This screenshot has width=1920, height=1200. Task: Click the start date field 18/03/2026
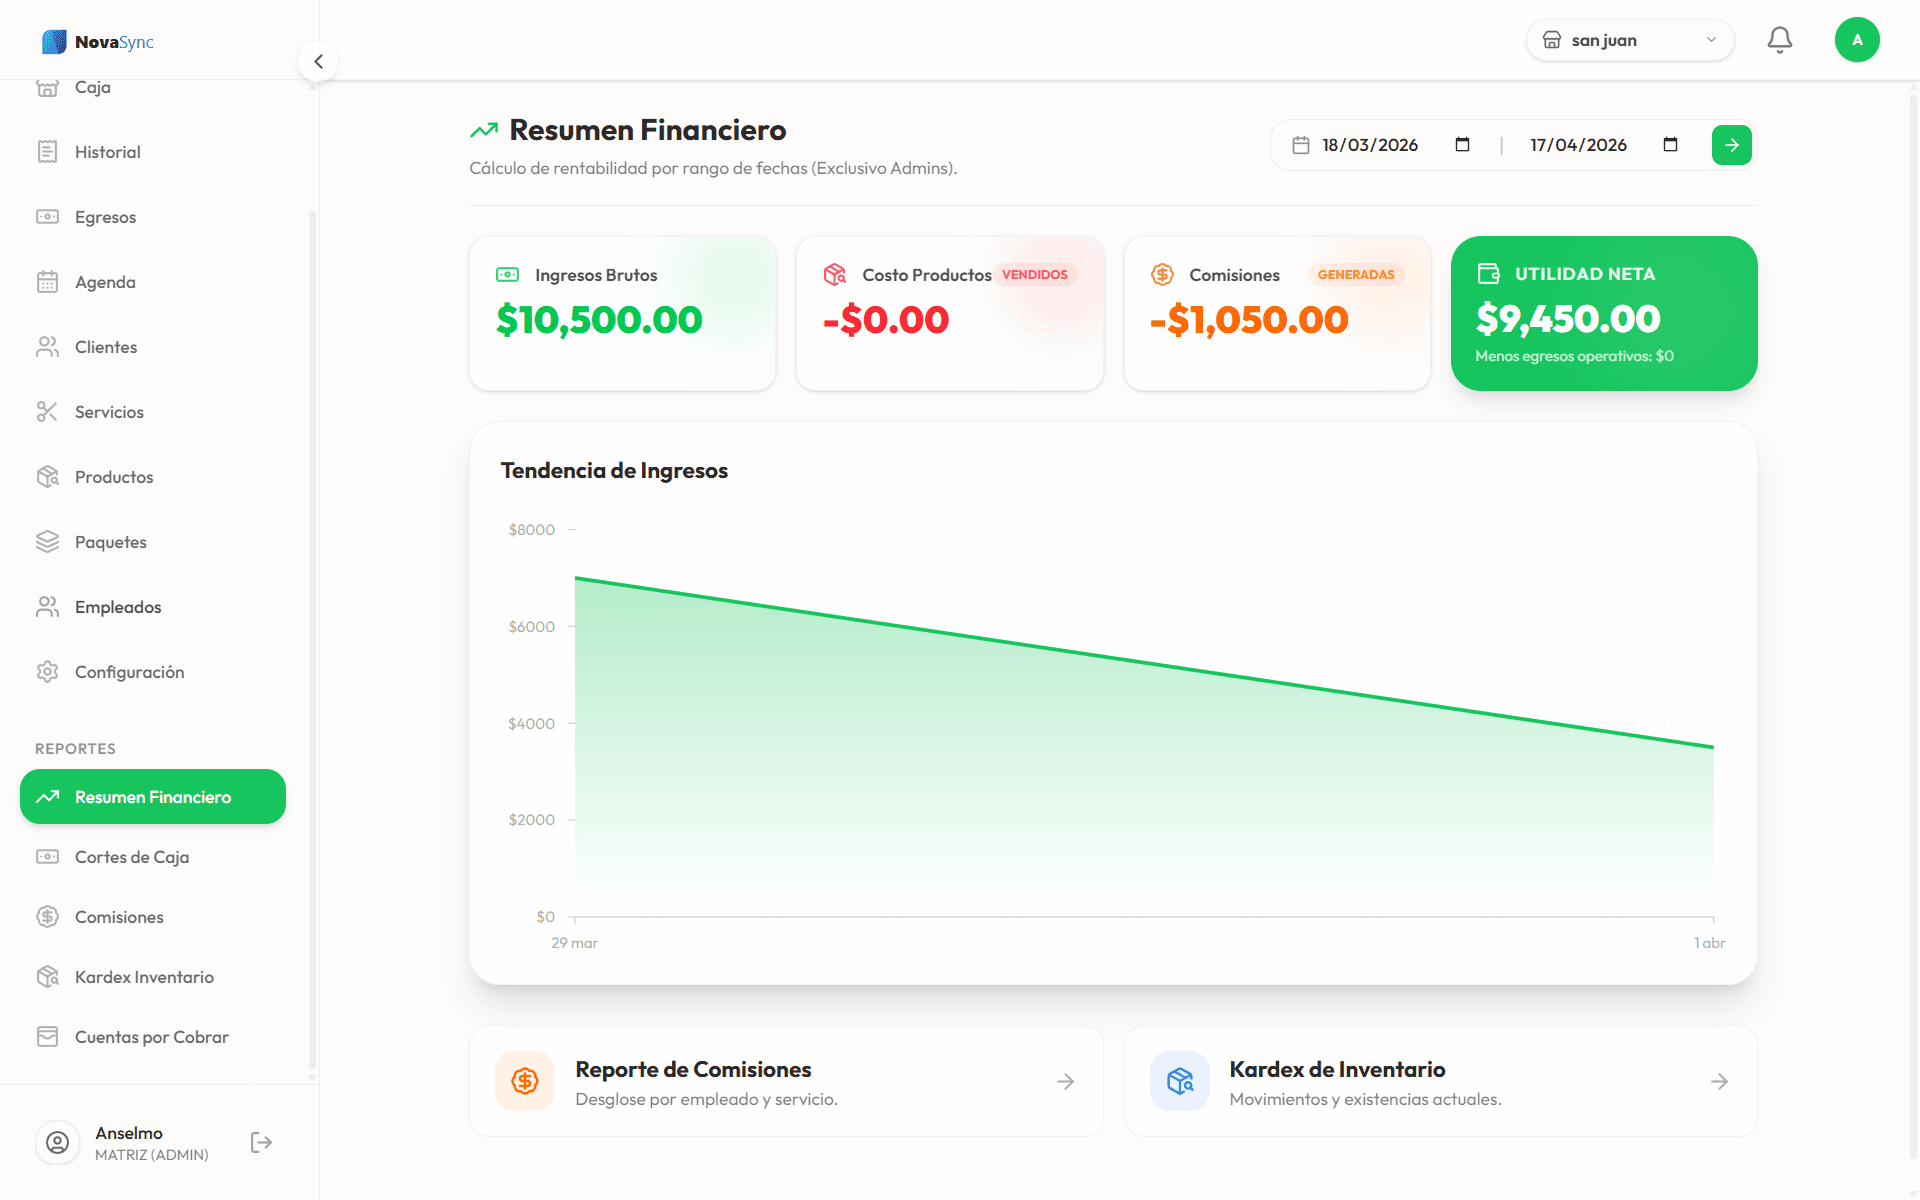(x=1369, y=145)
